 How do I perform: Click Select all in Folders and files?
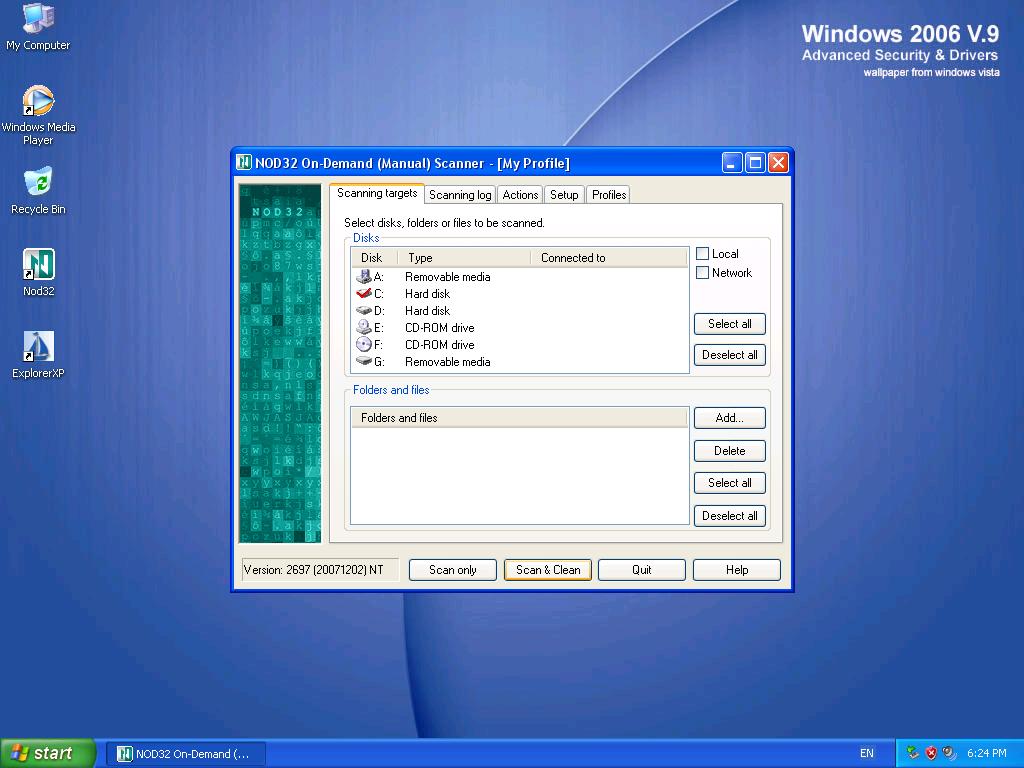[729, 483]
